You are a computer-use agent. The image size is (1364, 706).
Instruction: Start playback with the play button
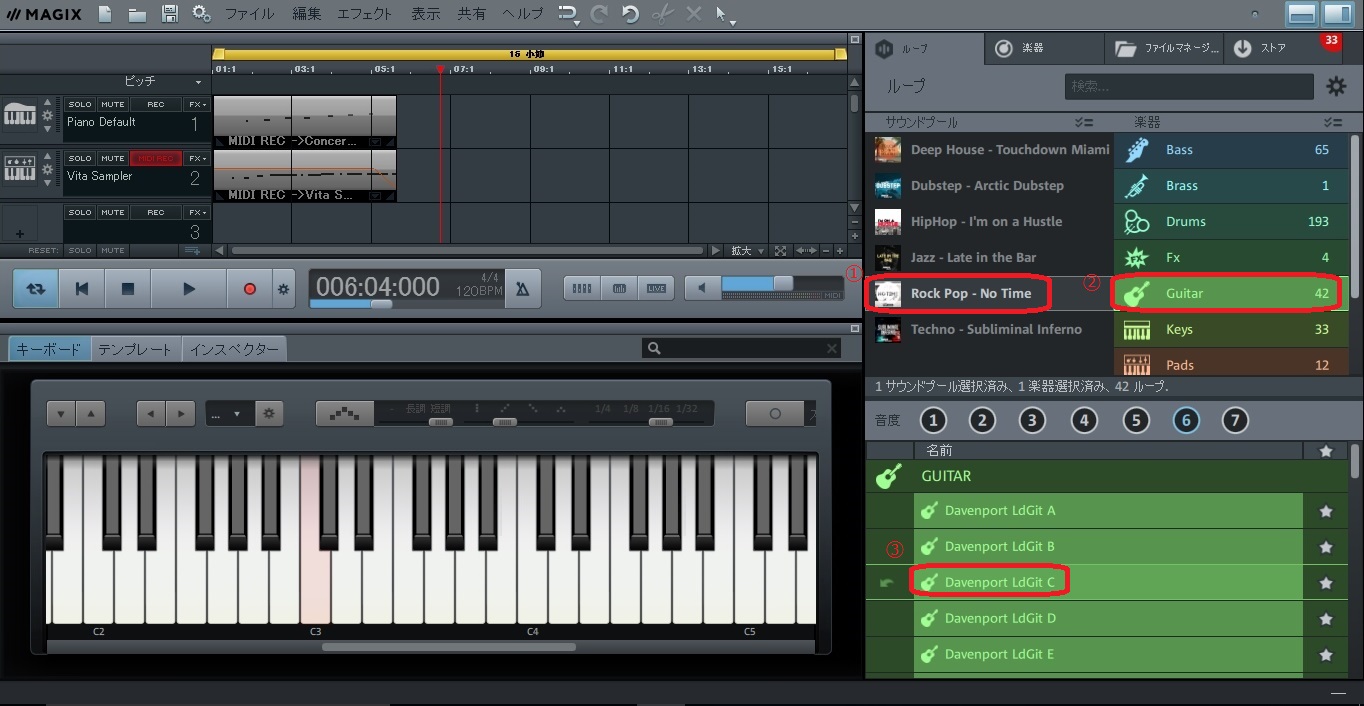(189, 289)
